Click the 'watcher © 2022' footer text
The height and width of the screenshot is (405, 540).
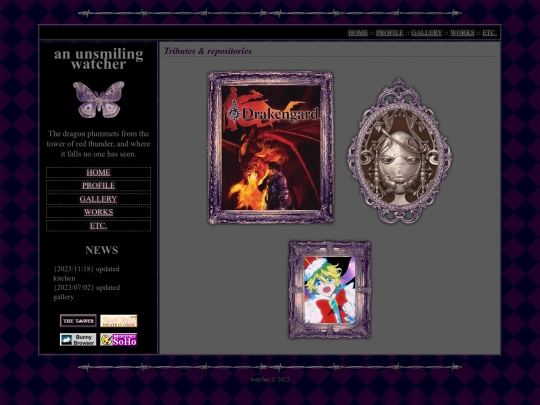tap(270, 380)
